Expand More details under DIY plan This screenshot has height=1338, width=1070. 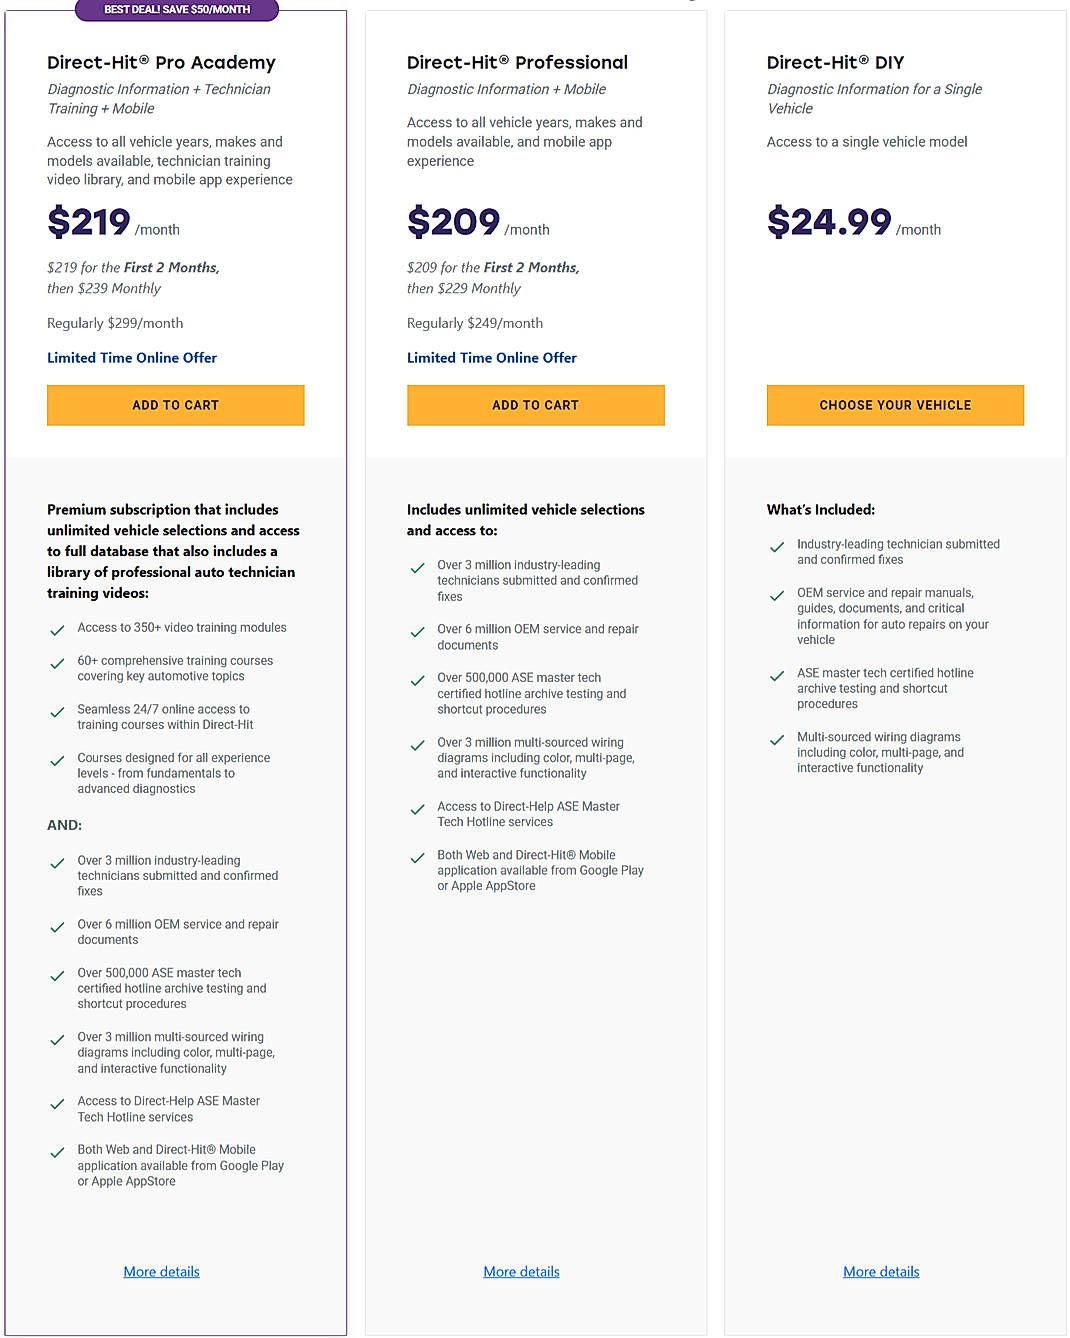click(x=881, y=1271)
